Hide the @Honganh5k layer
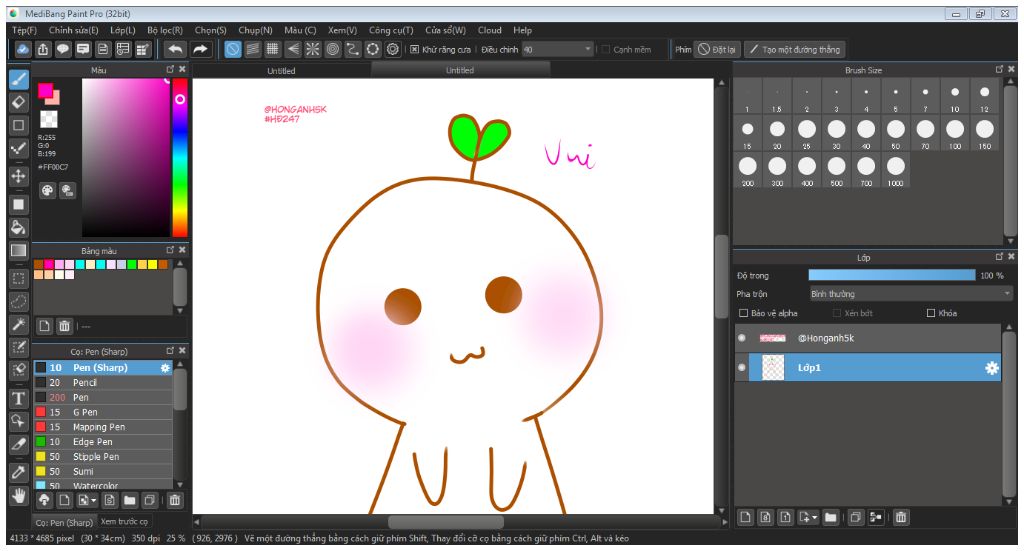Screen dimensions: 1024x551 coord(741,338)
